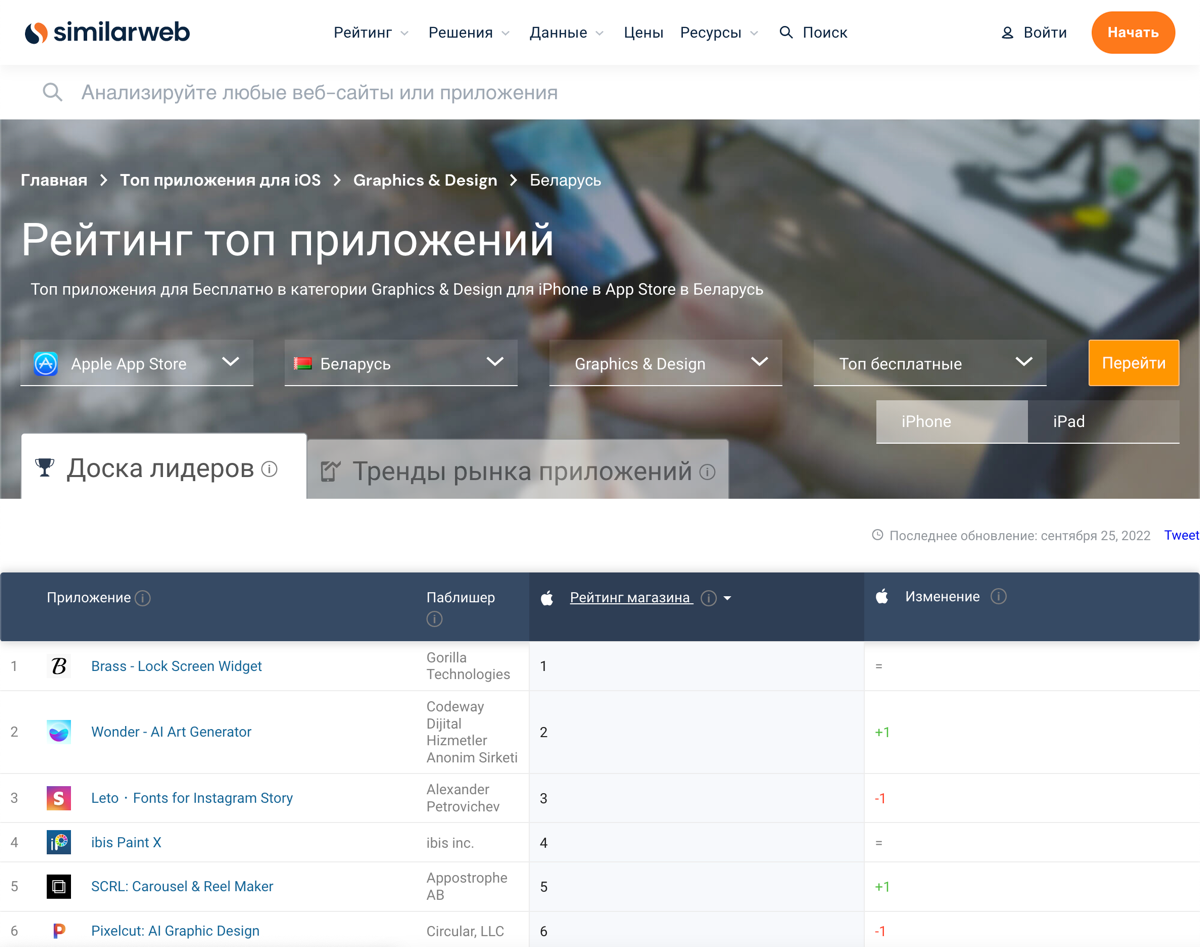Click the Начать orange button
The width and height of the screenshot is (1200, 947).
click(1133, 32)
